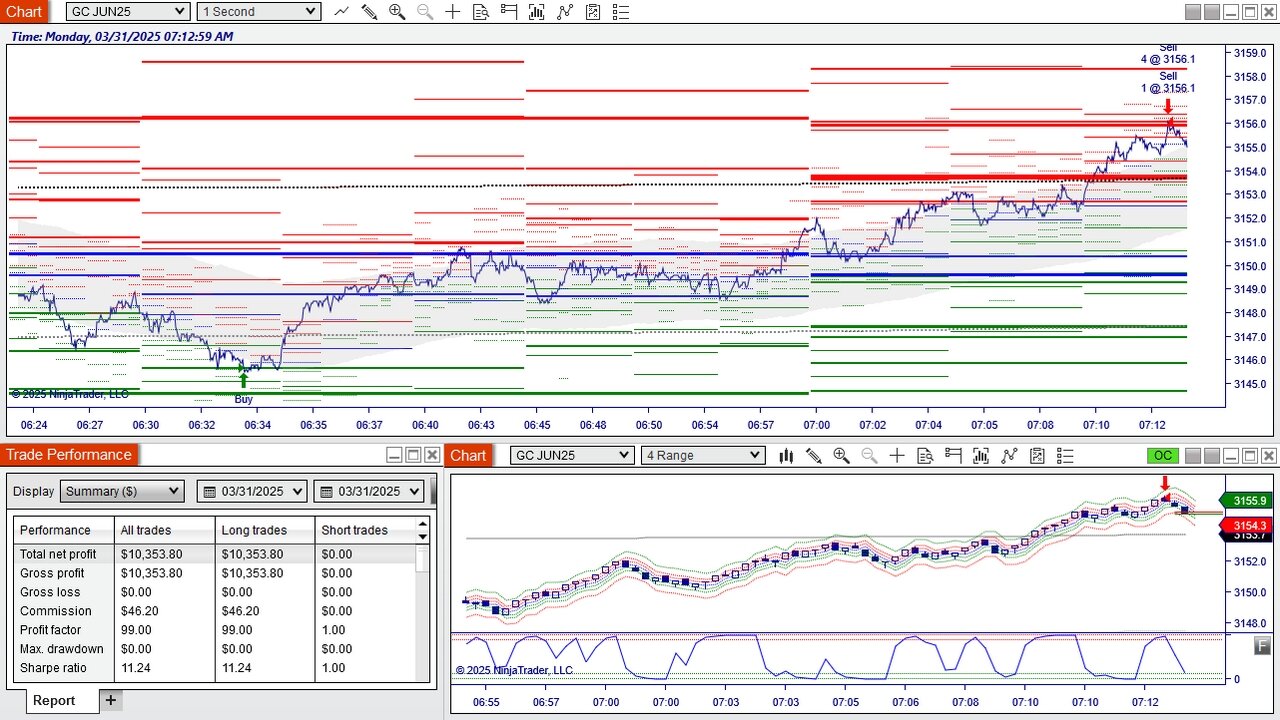Select crosshair cursor in top chart
Image resolution: width=1280 pixels, height=720 pixels.
pyautogui.click(x=453, y=12)
